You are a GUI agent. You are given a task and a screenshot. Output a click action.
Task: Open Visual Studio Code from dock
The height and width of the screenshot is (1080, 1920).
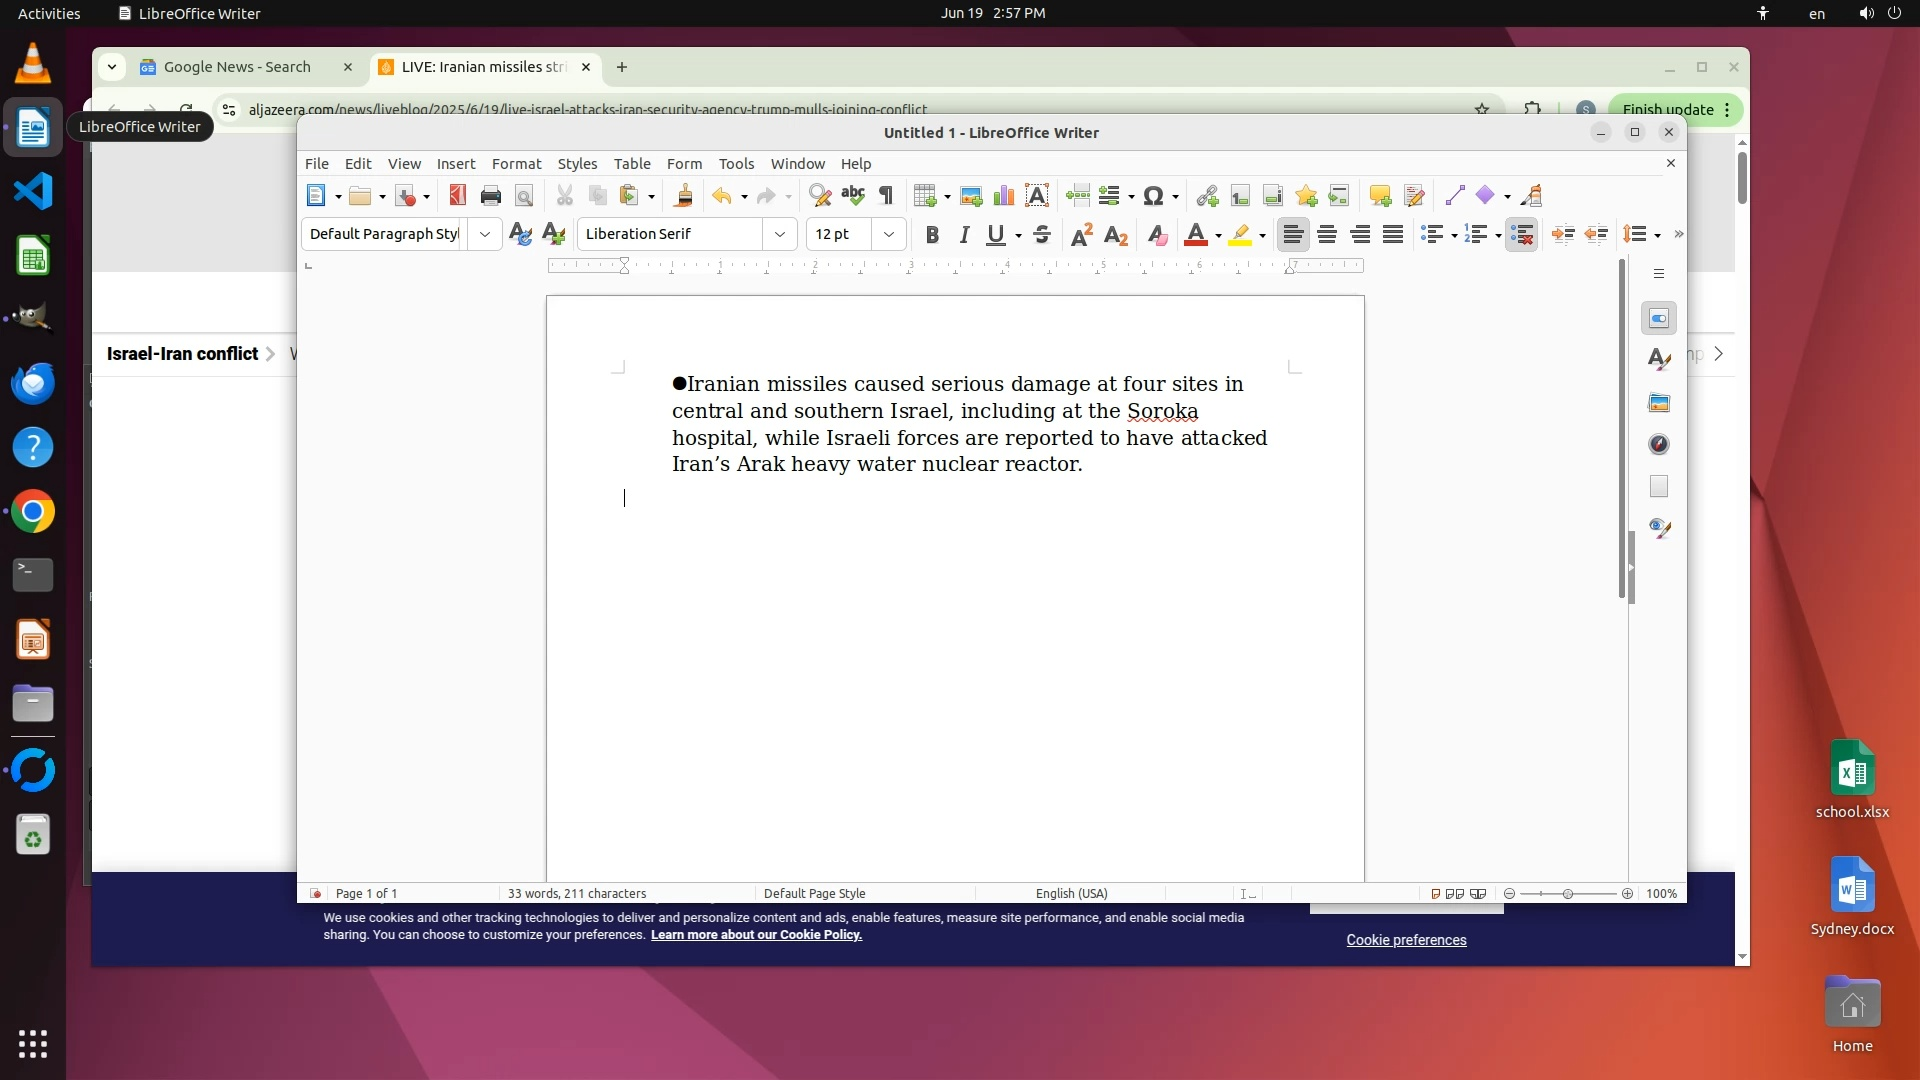coord(33,191)
